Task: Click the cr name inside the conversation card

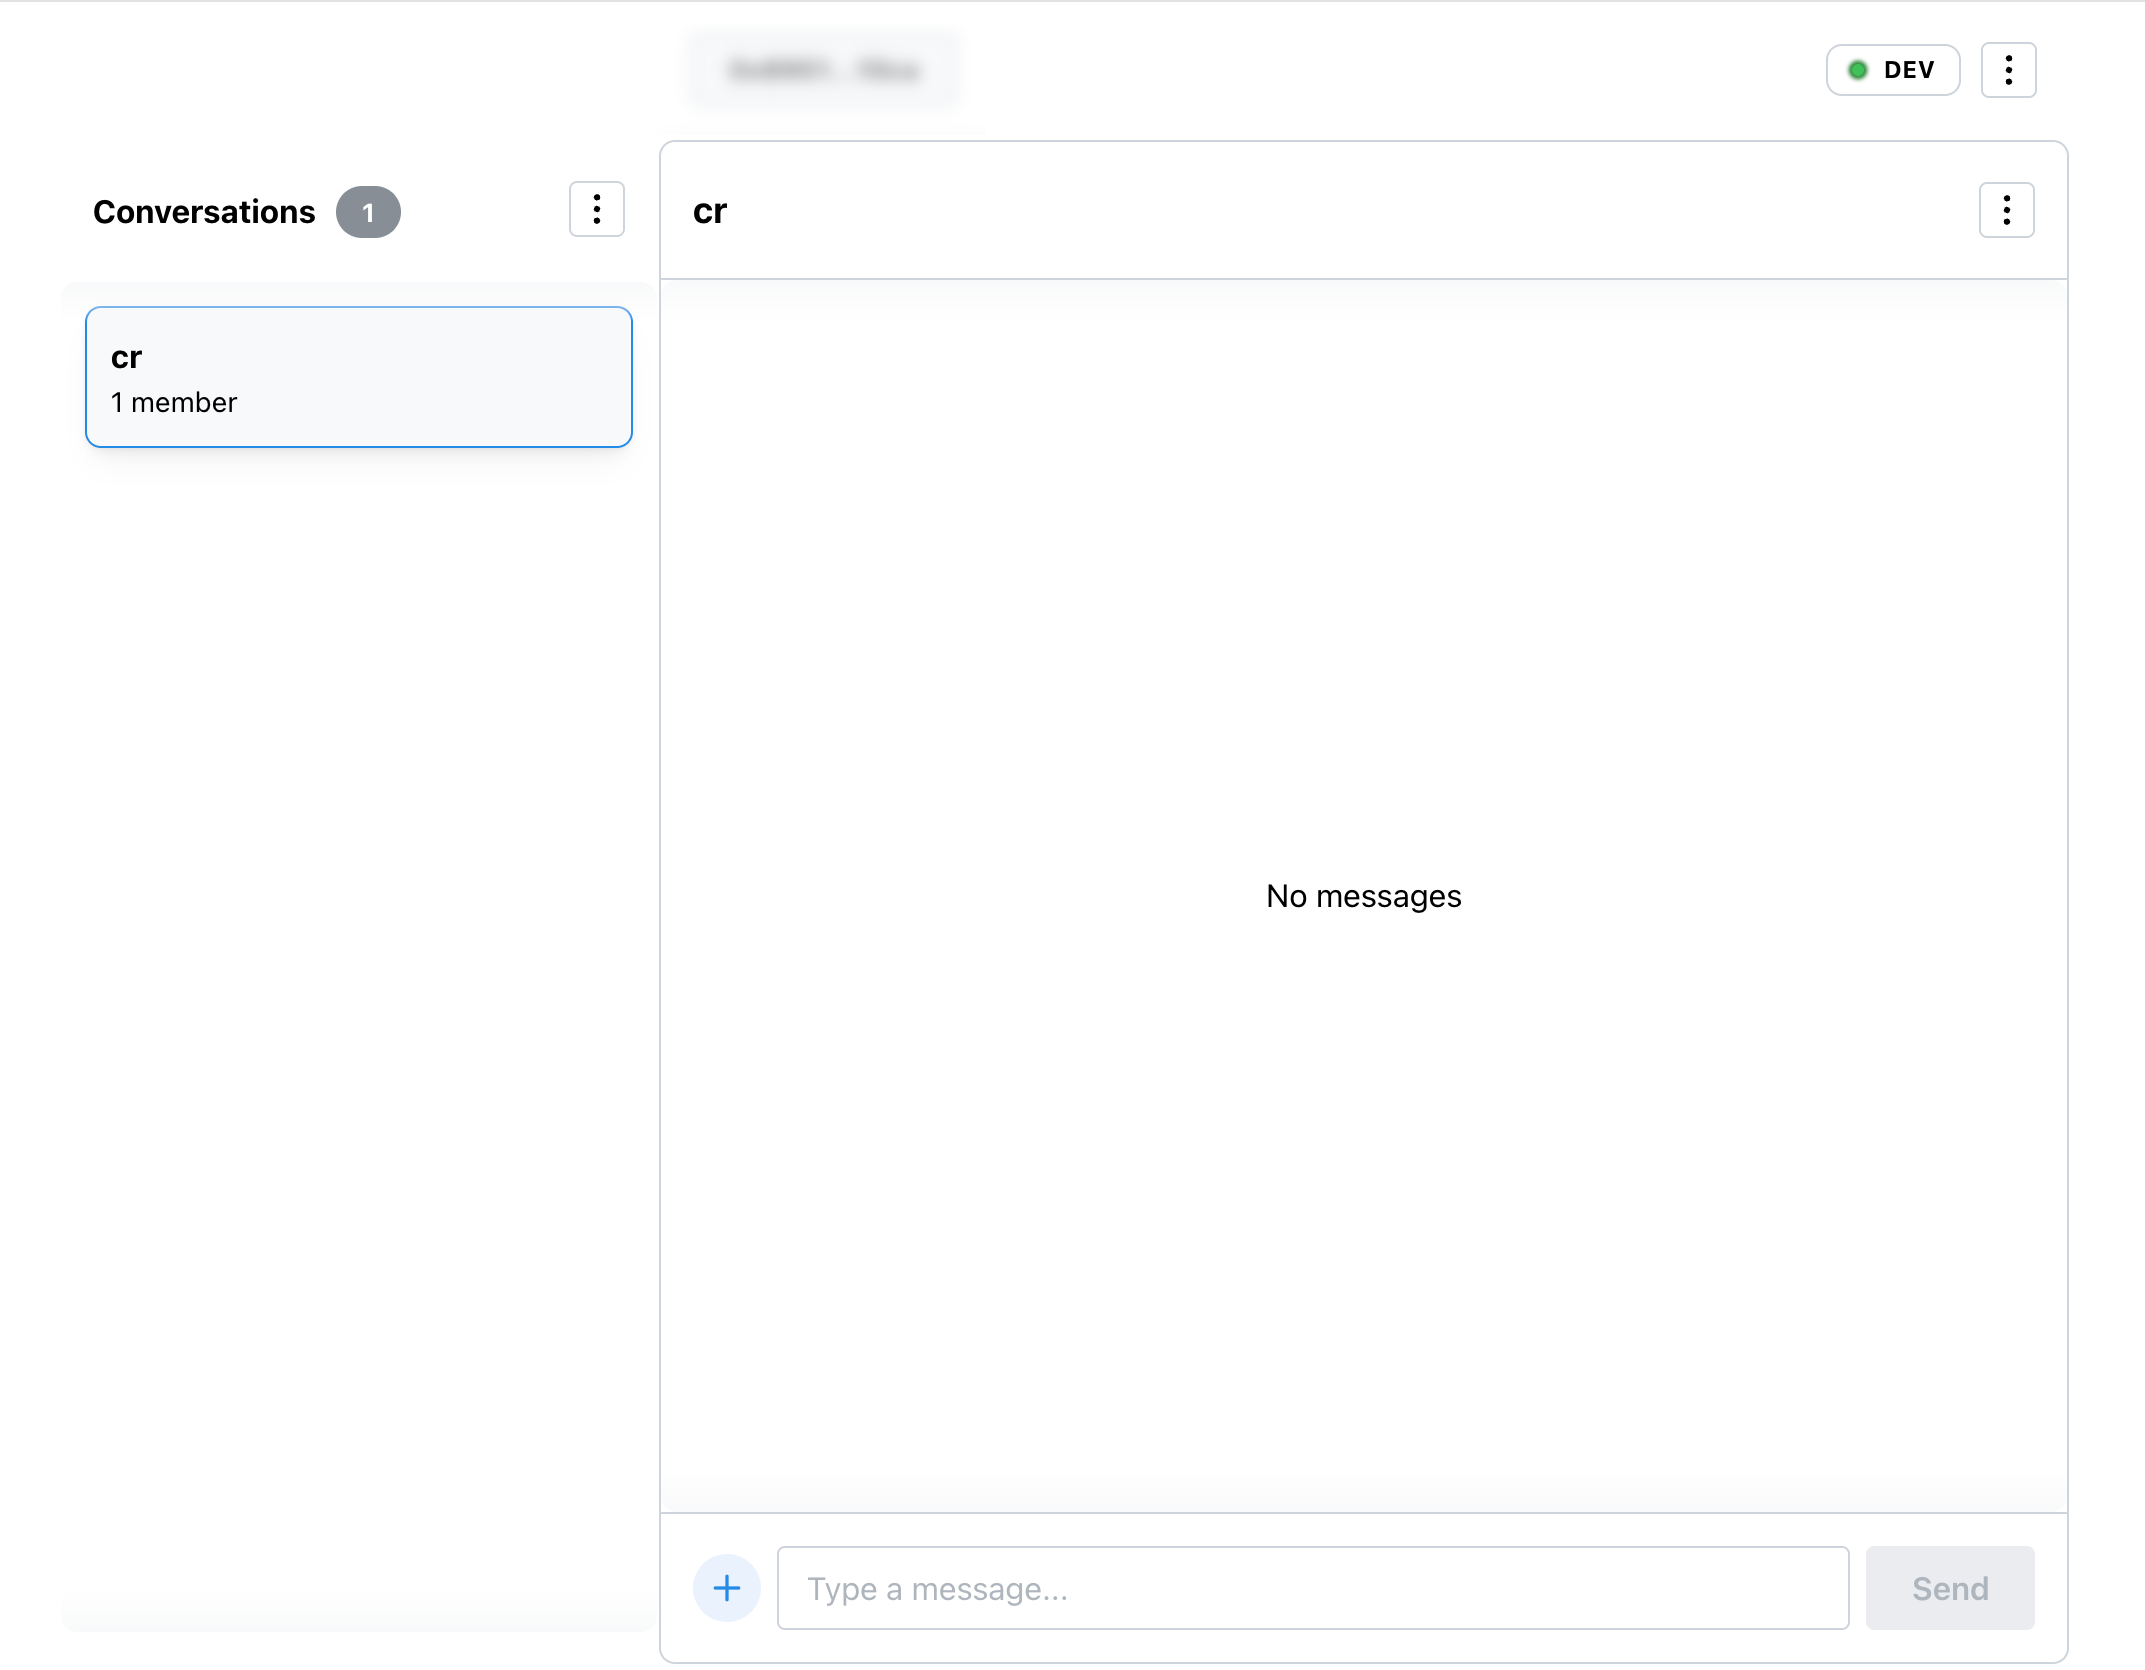Action: click(x=126, y=357)
